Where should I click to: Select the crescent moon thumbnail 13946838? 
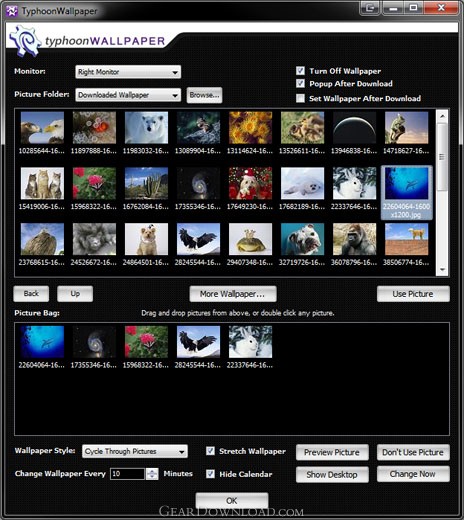click(354, 128)
